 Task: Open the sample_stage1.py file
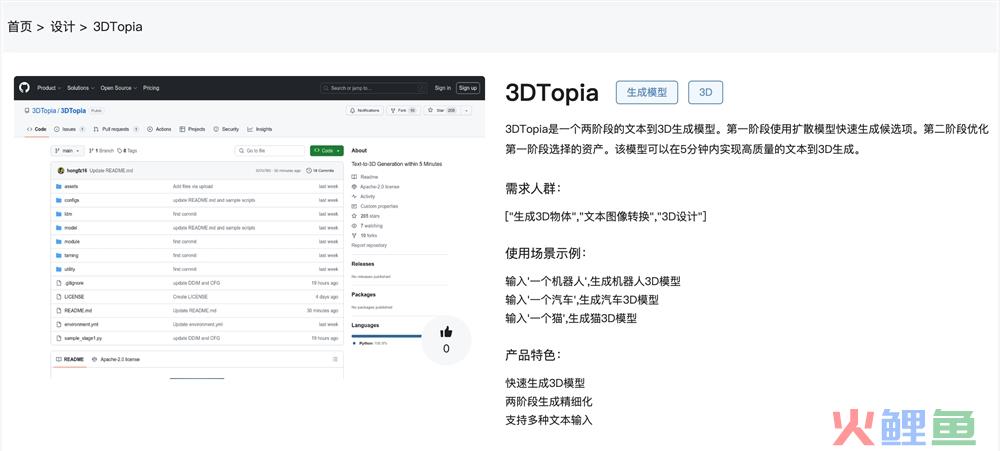(x=83, y=338)
